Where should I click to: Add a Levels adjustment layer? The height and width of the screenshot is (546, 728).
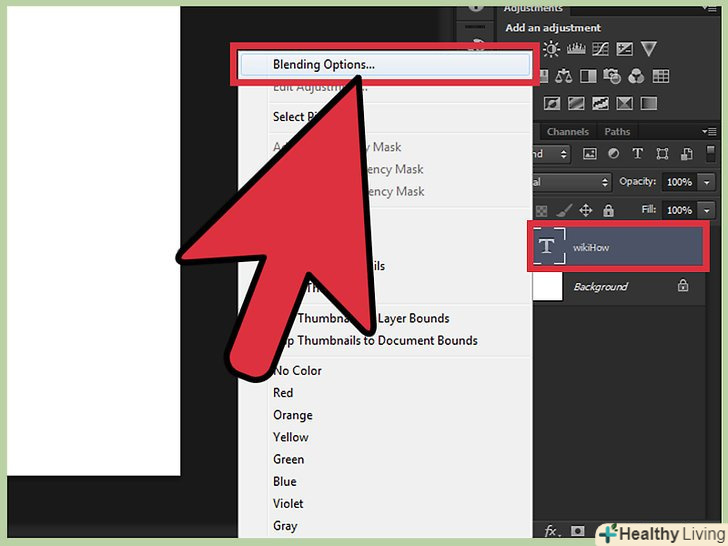[575, 49]
